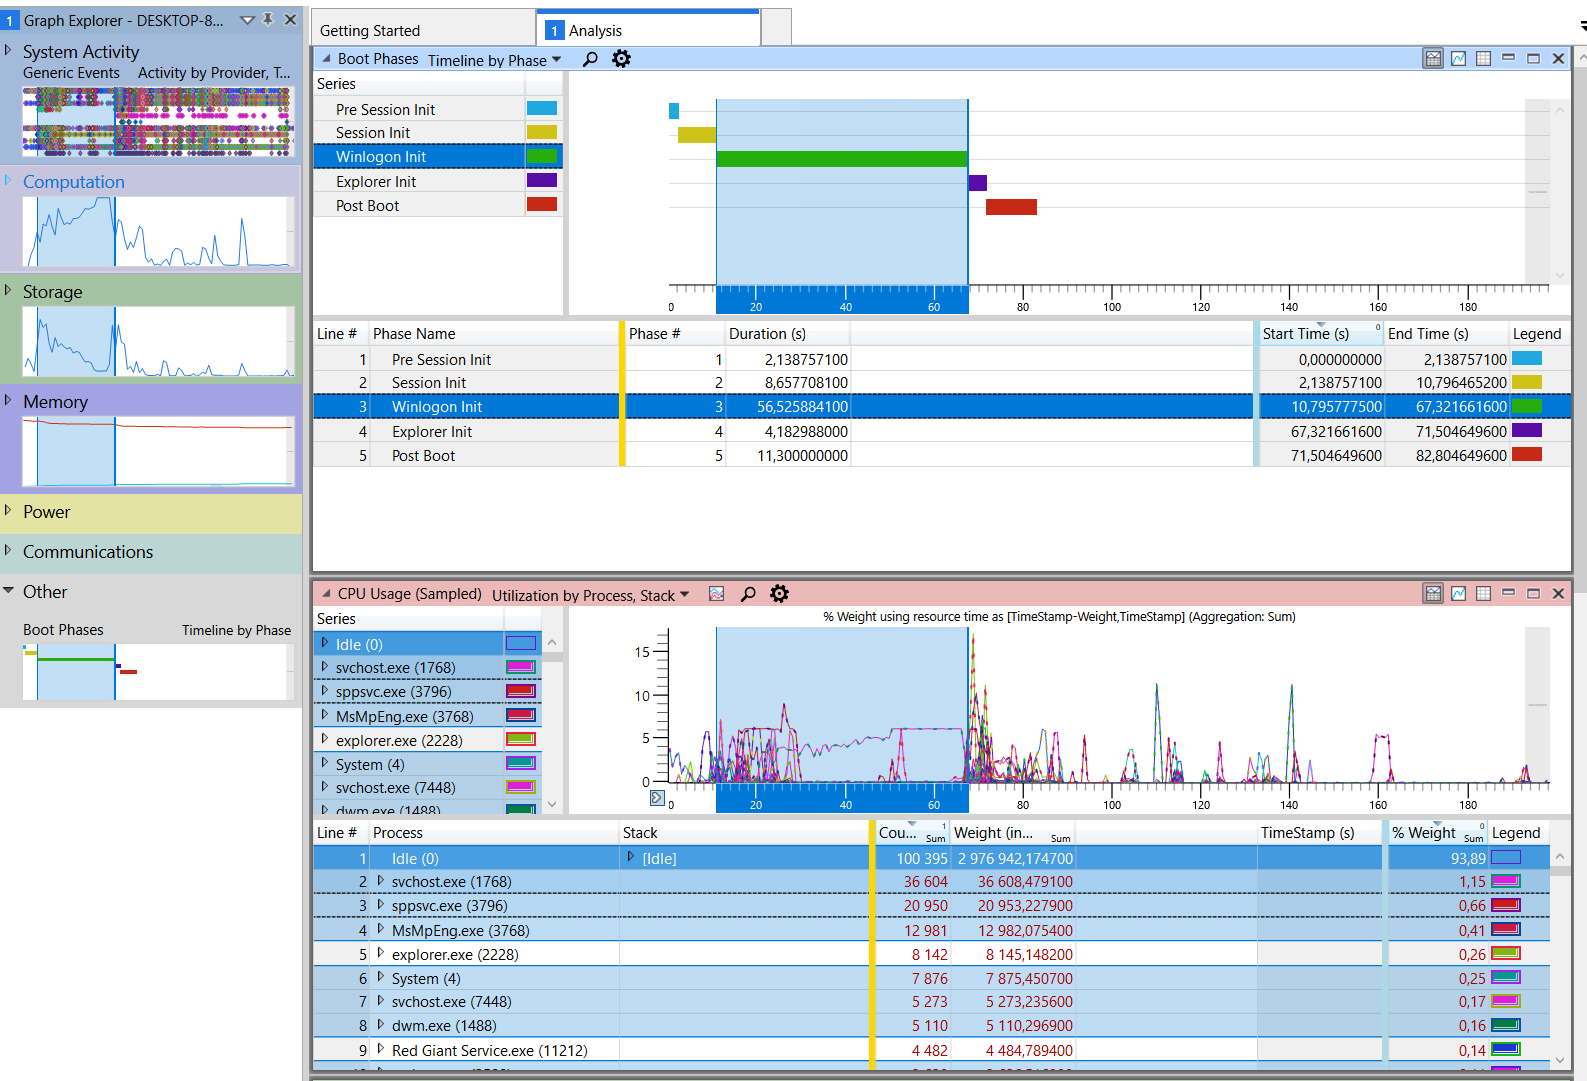Open CPU Usage view editor gear

click(x=779, y=594)
